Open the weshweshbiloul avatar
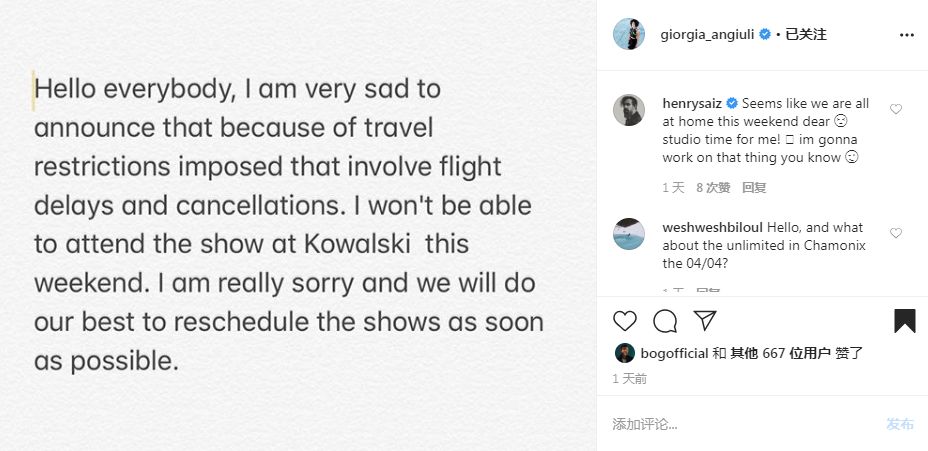 629,234
